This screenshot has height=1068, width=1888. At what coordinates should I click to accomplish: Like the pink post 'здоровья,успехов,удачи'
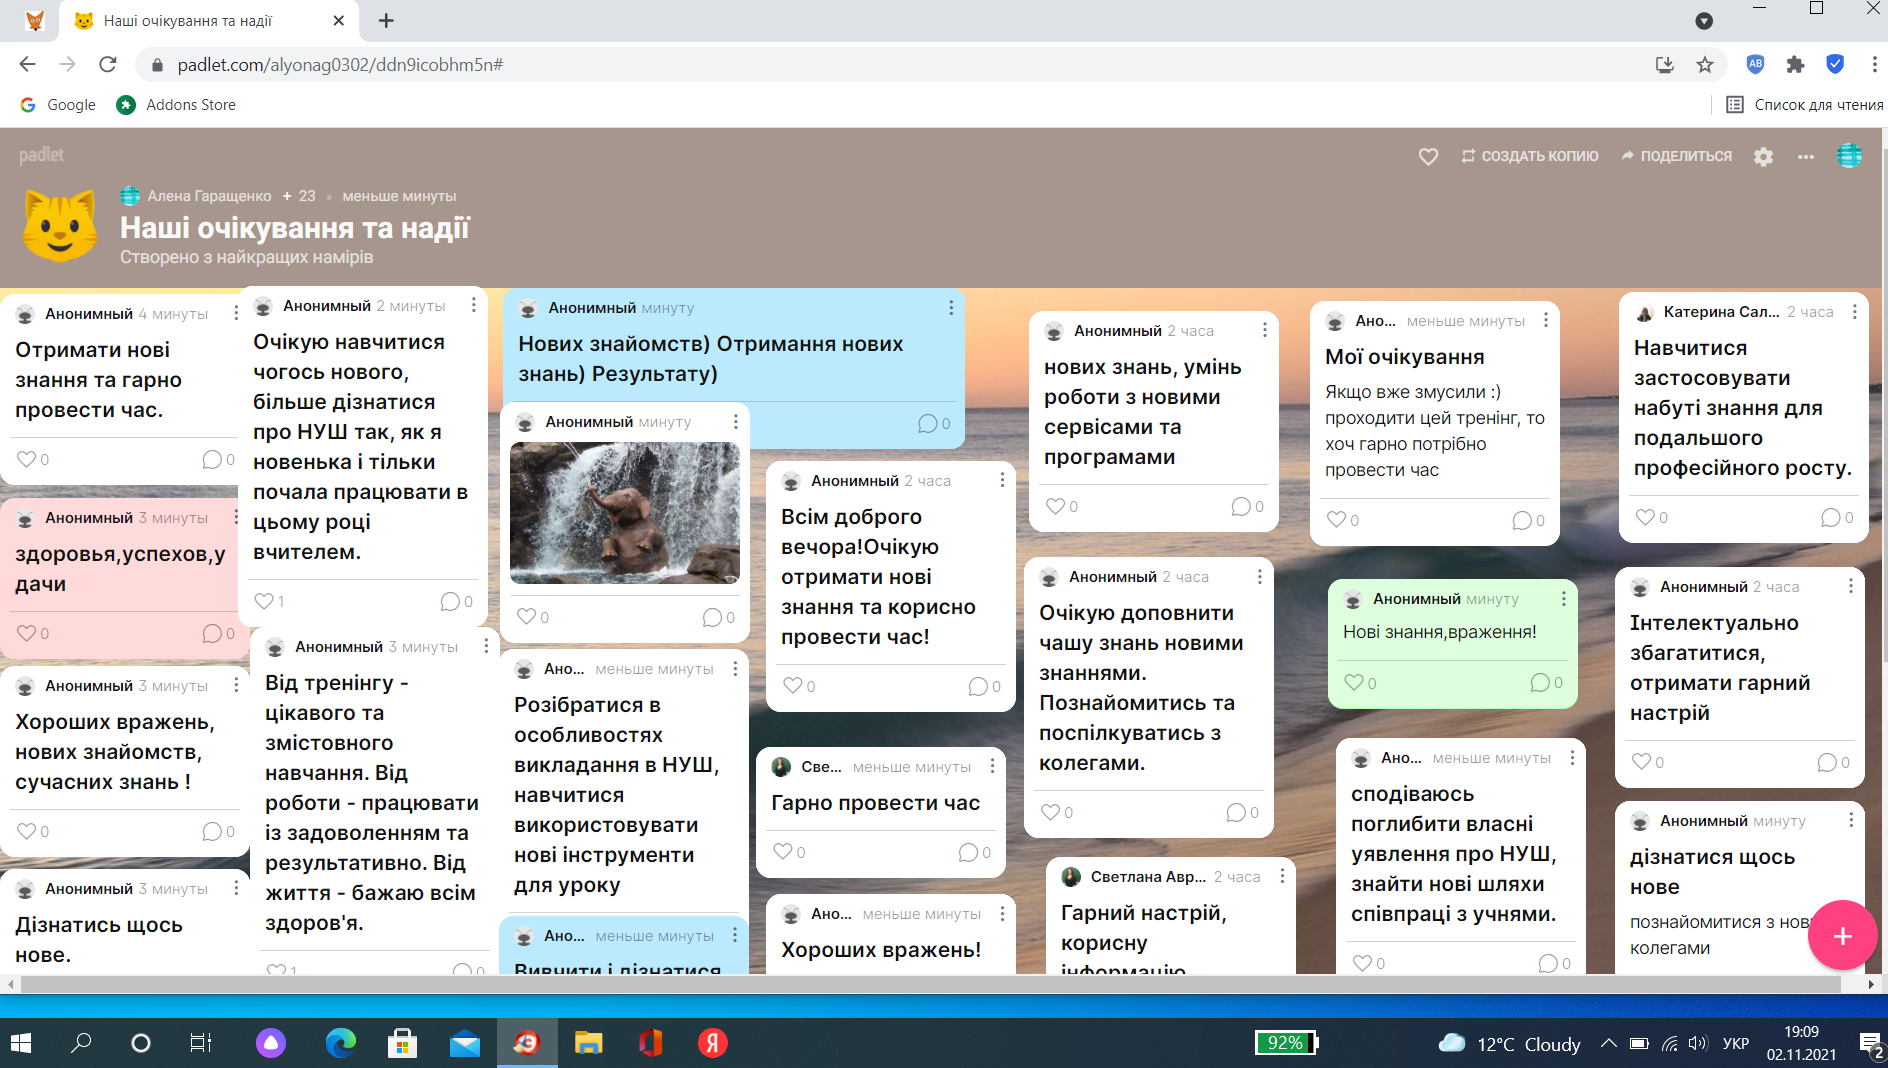(x=26, y=633)
